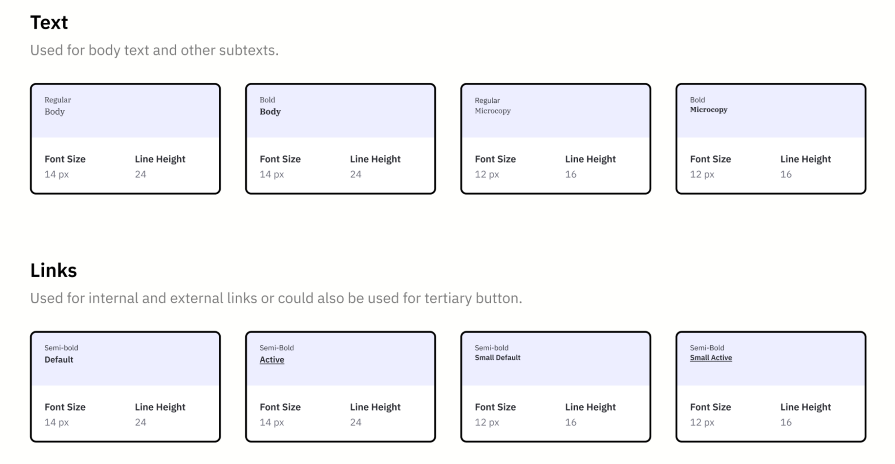Click line height "16" in Small Active card
Image resolution: width=895 pixels, height=464 pixels.
tap(786, 422)
